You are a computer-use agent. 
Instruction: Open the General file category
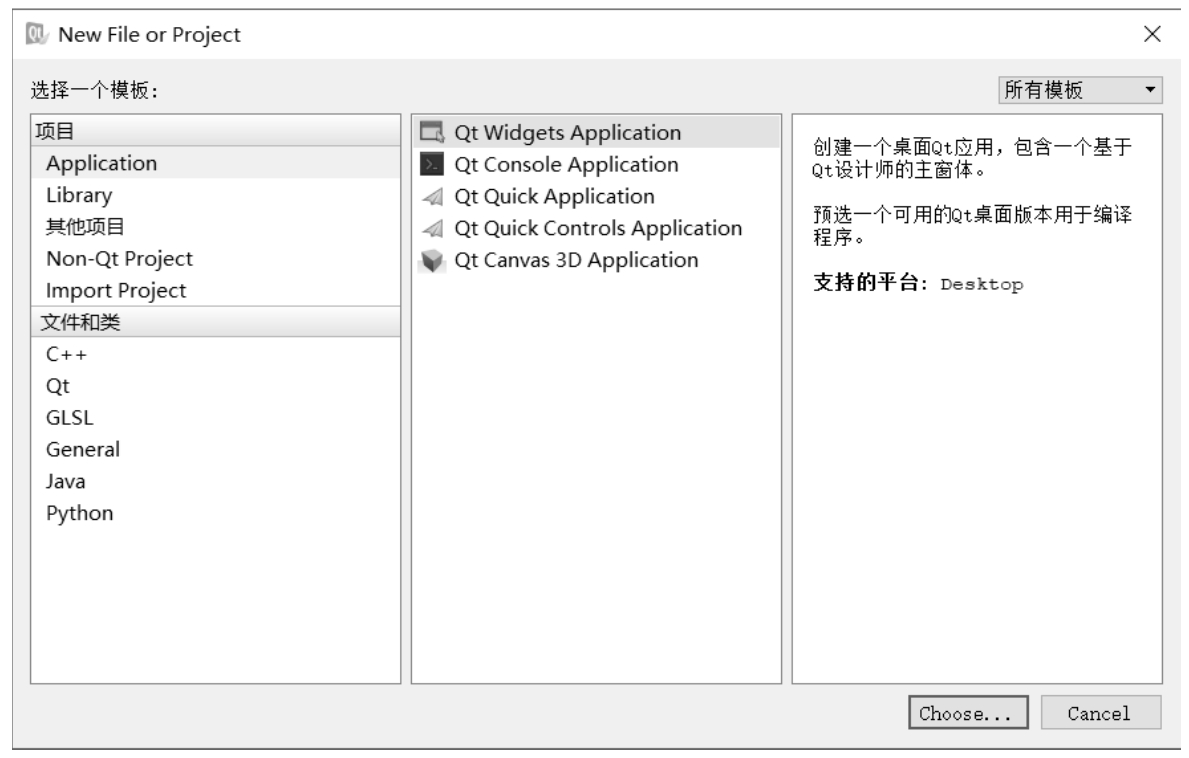(x=215, y=449)
